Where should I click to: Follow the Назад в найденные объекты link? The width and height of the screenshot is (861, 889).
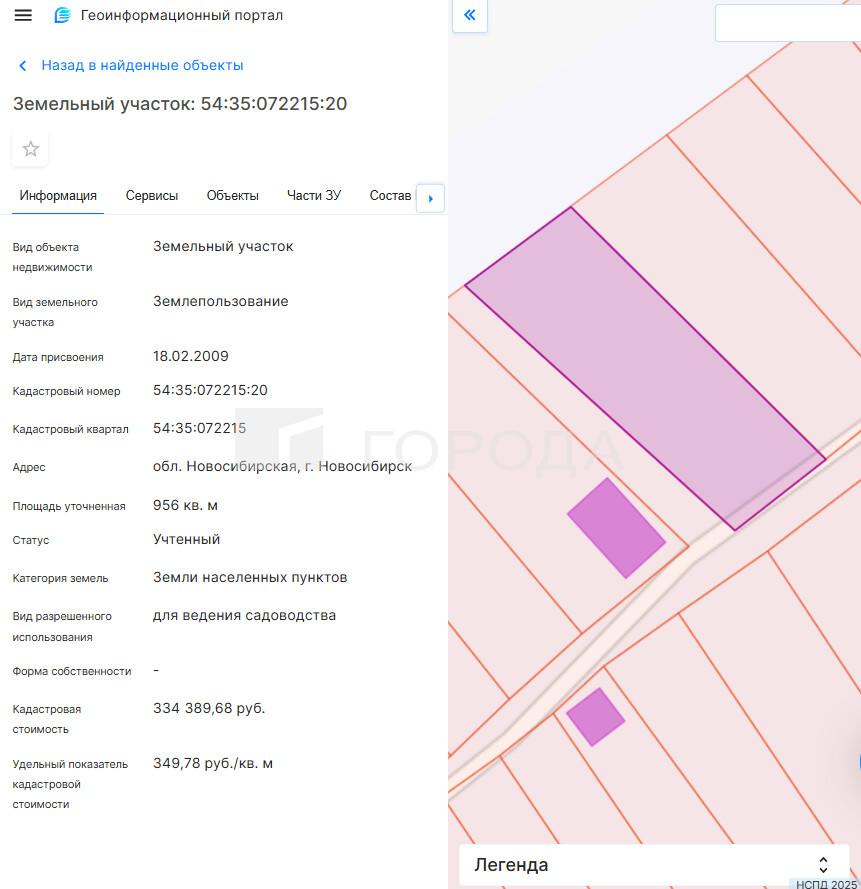142,66
